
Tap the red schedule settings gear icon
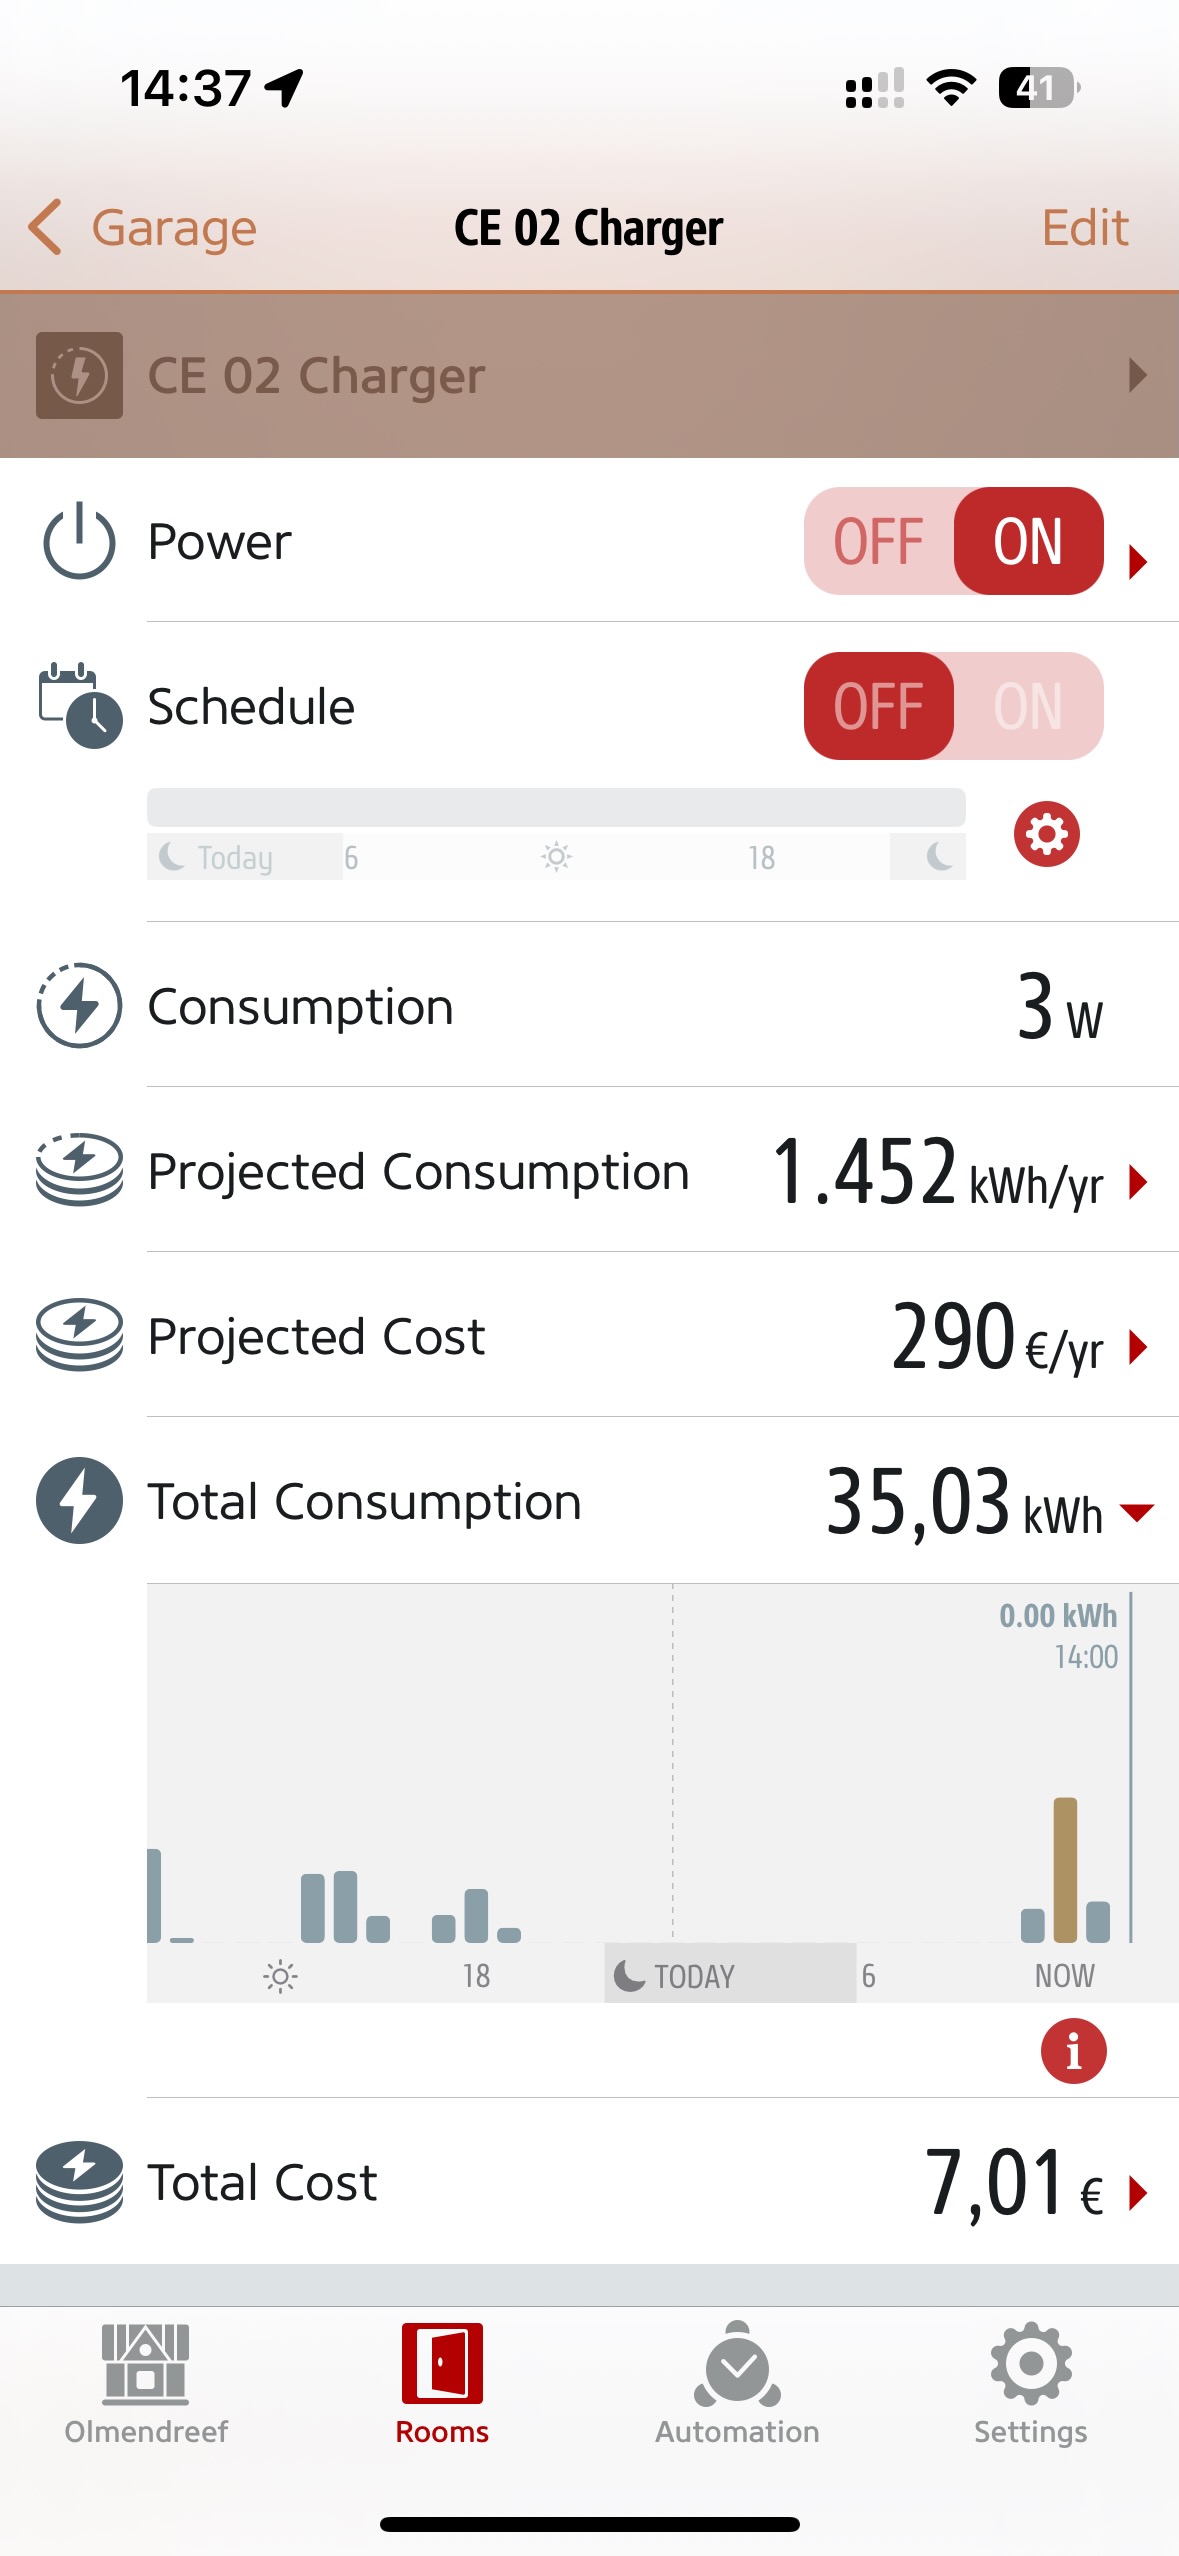(x=1046, y=834)
